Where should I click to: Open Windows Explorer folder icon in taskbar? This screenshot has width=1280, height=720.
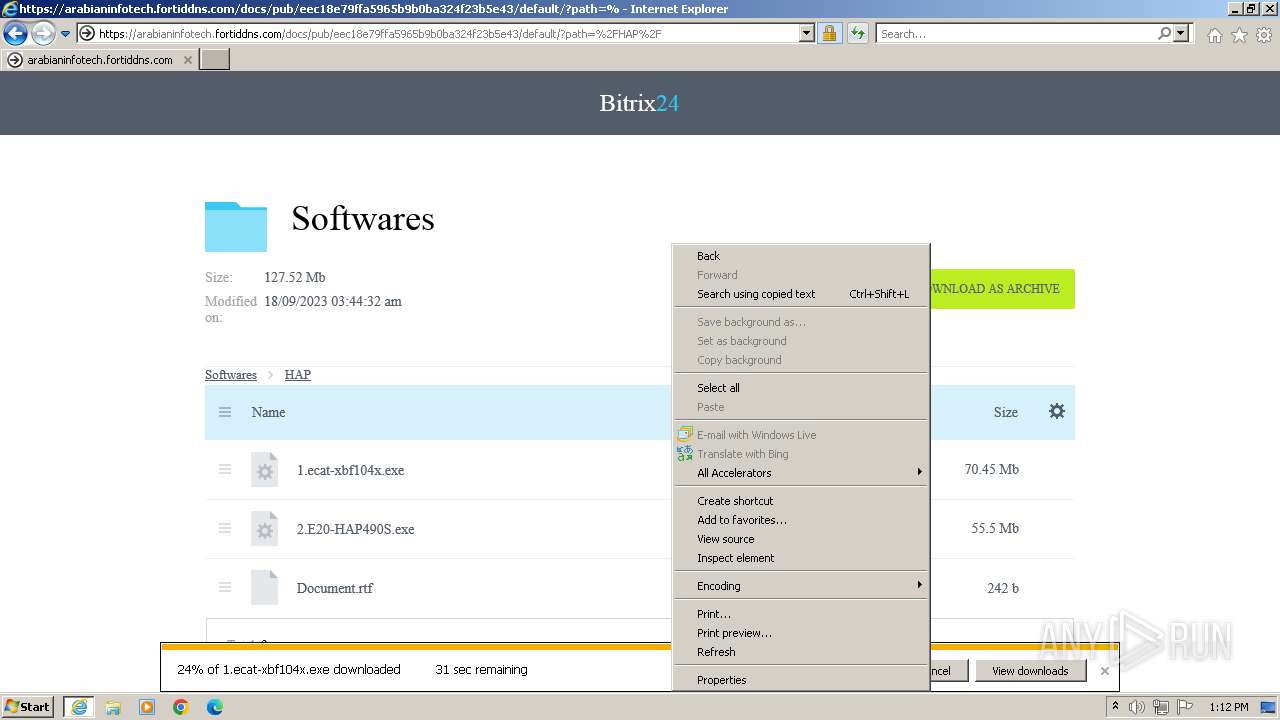coord(113,707)
